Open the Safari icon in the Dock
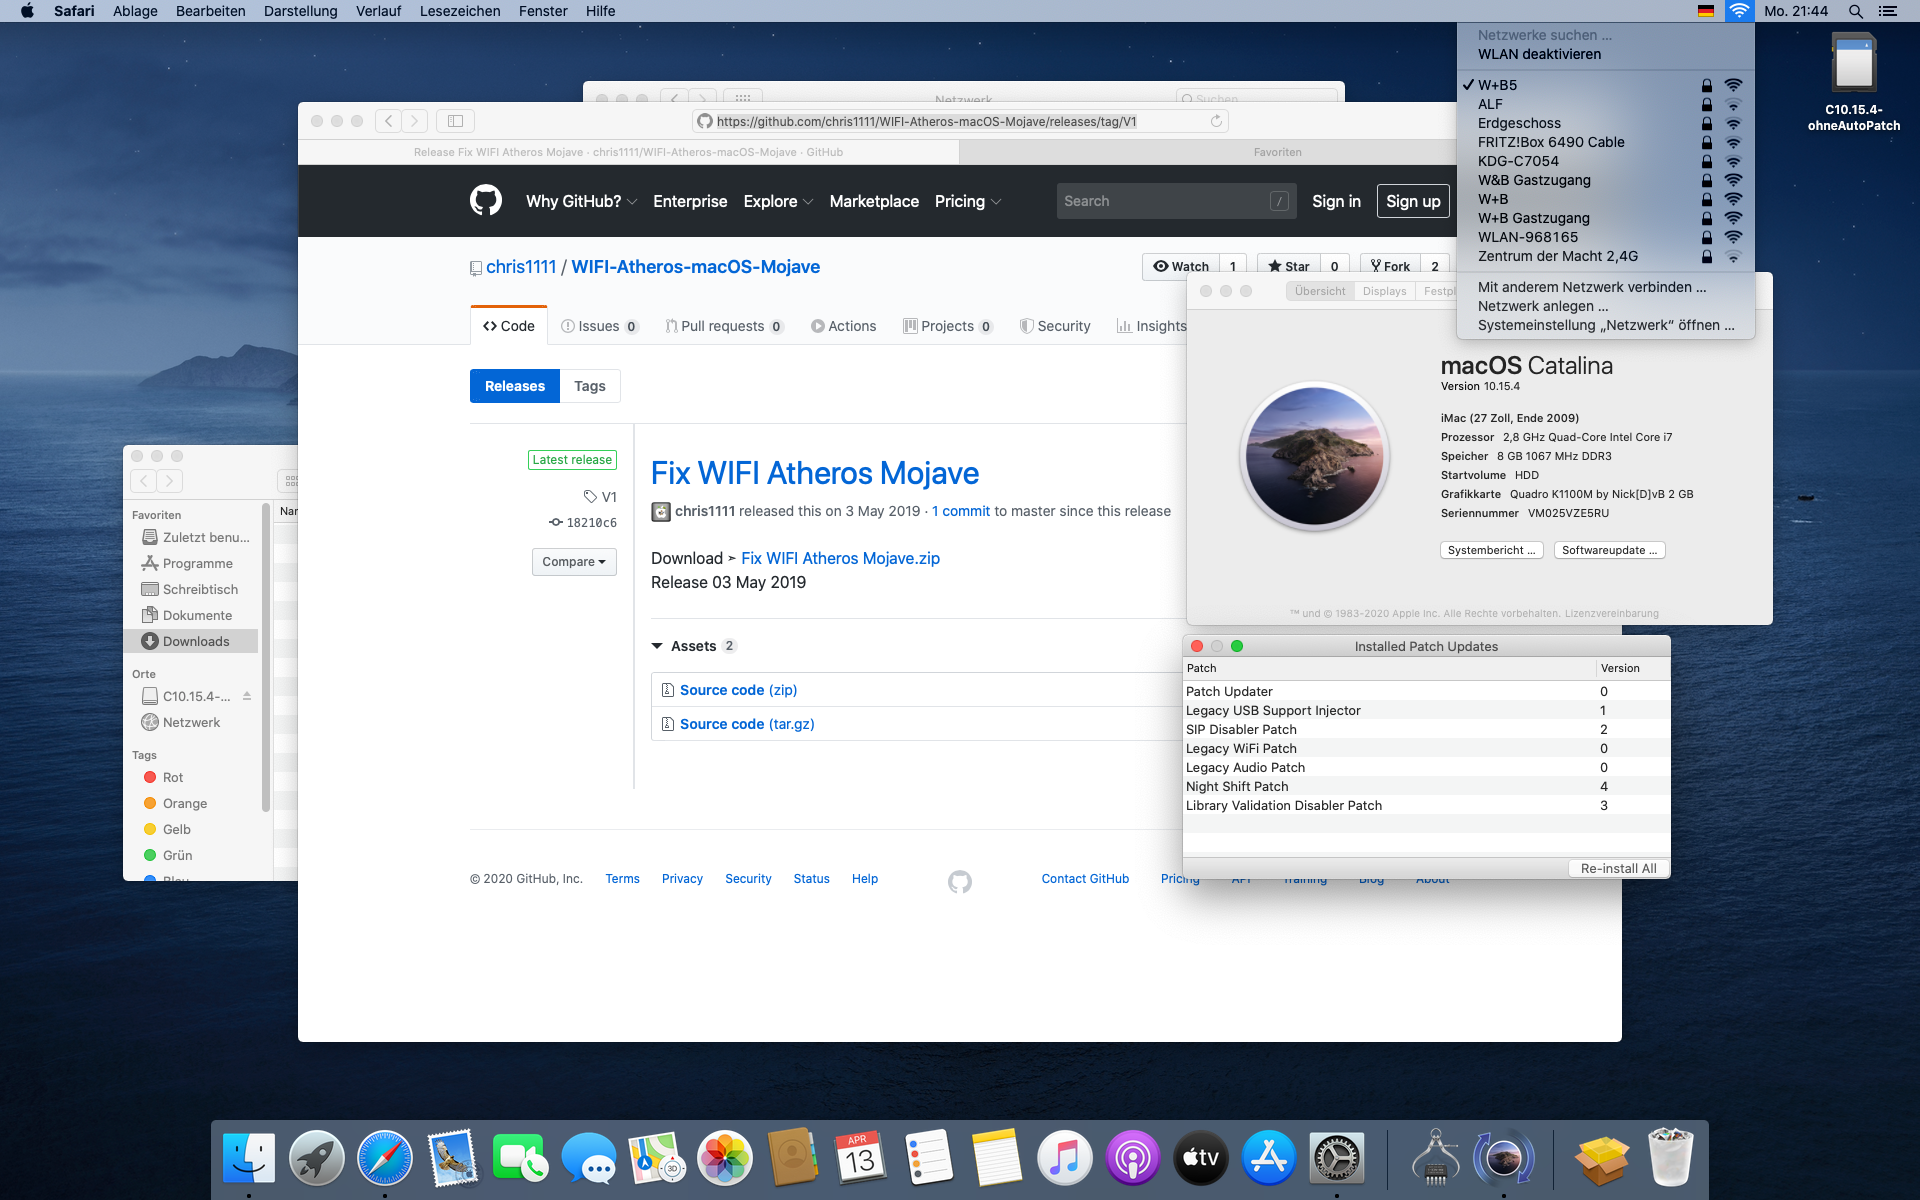The image size is (1920, 1200). [384, 1159]
